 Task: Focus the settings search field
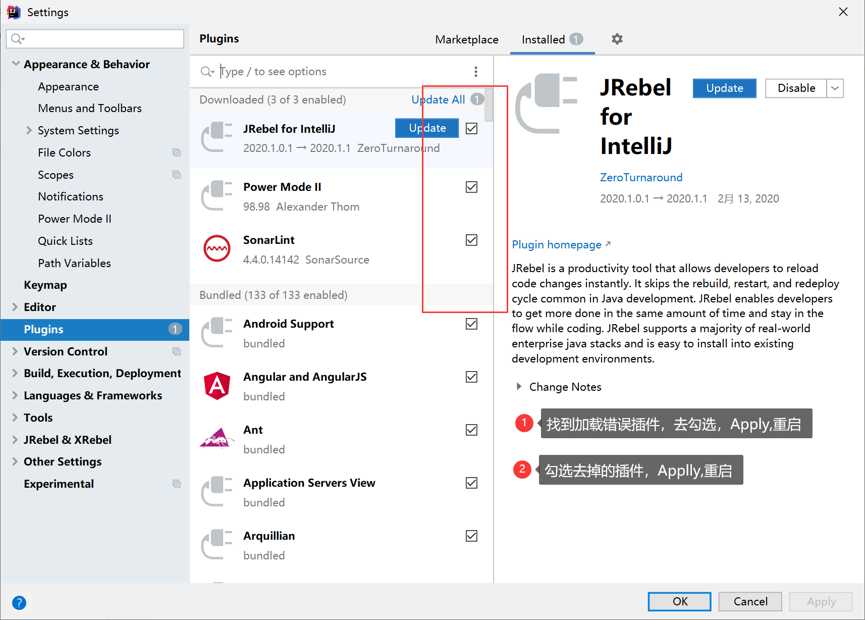(x=95, y=39)
